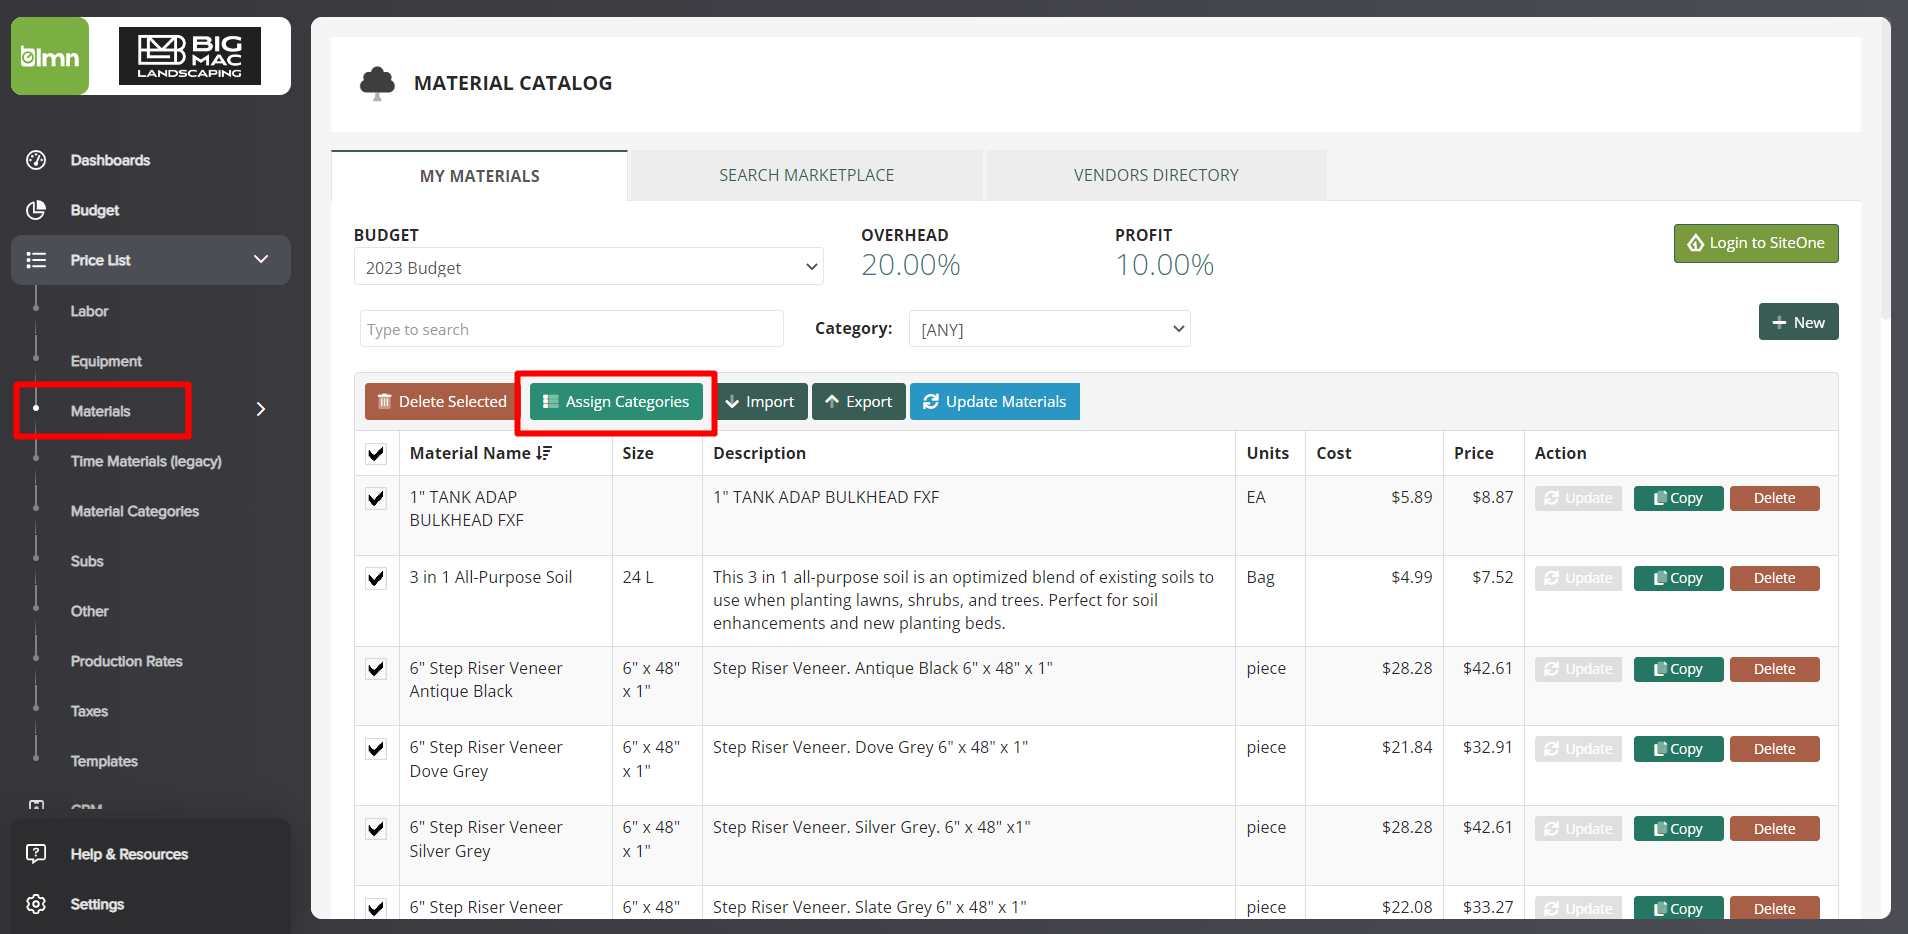Open Production Rates in the sidebar

[x=127, y=661]
